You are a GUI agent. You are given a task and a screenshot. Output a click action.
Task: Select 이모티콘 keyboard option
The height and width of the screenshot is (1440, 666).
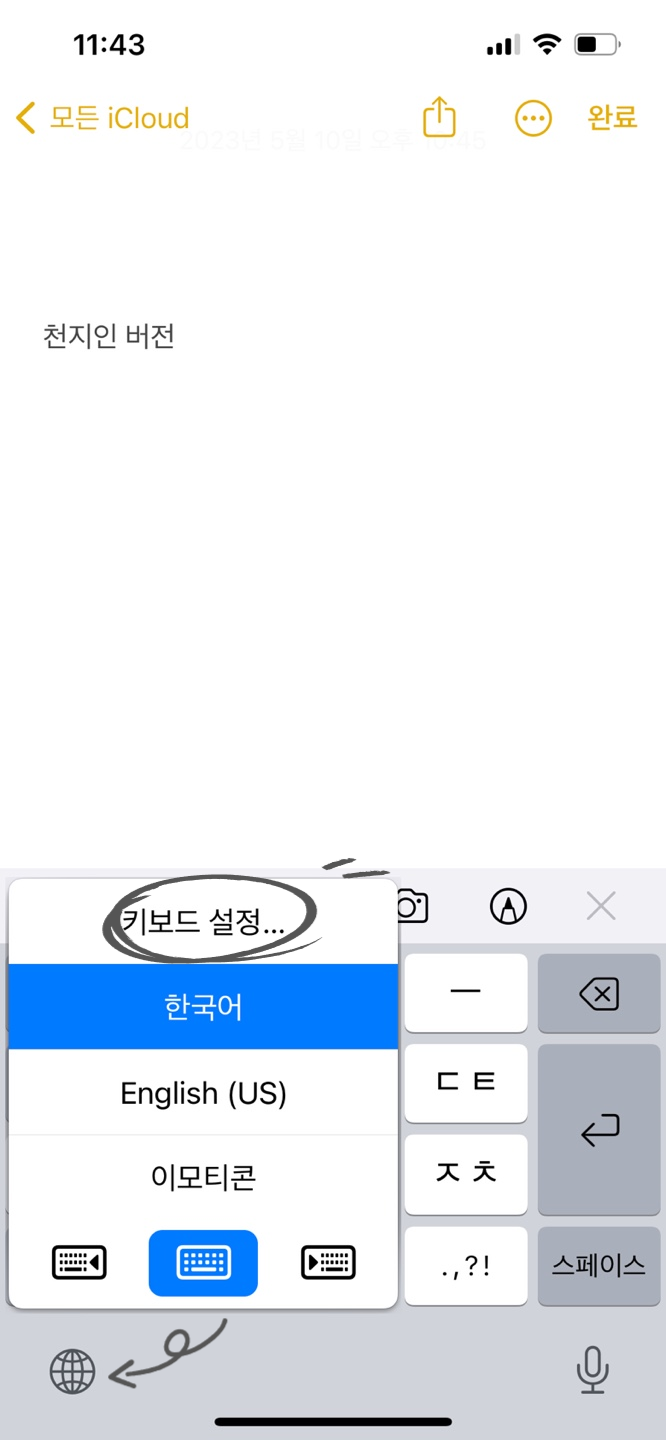tap(203, 1177)
